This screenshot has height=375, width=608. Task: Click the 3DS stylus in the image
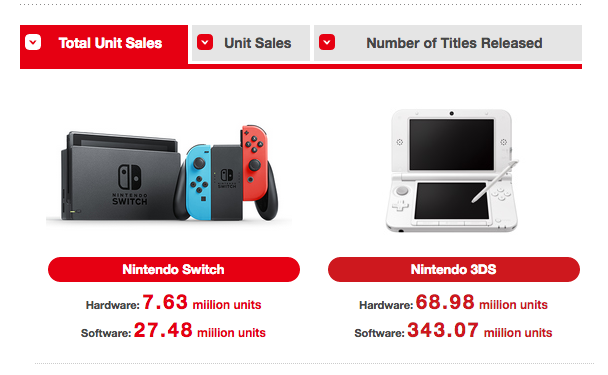495,181
